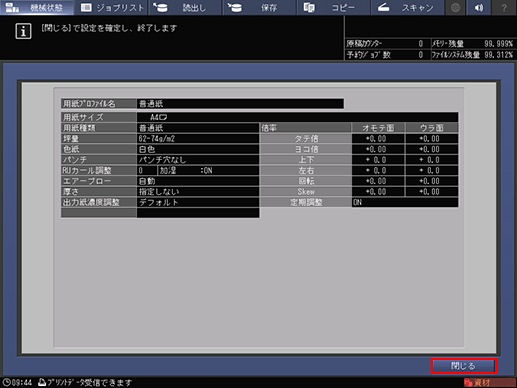Click the clock icon in status bar
517x388 pixels.
pyautogui.click(x=6, y=382)
